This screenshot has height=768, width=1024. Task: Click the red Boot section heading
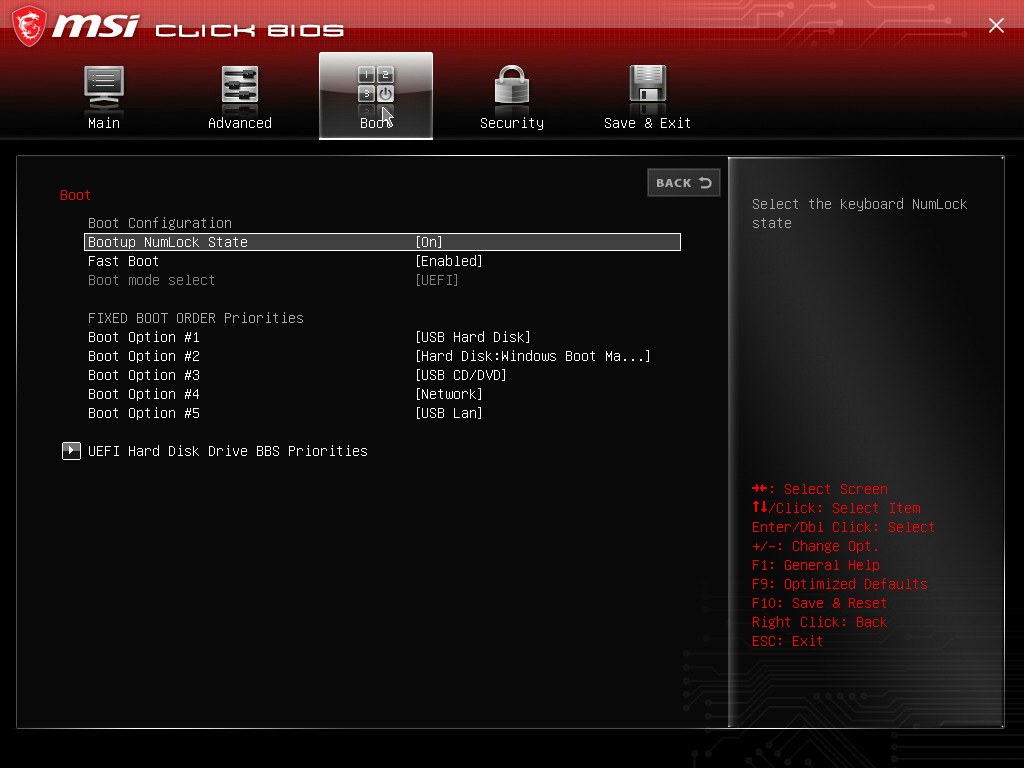[x=75, y=195]
